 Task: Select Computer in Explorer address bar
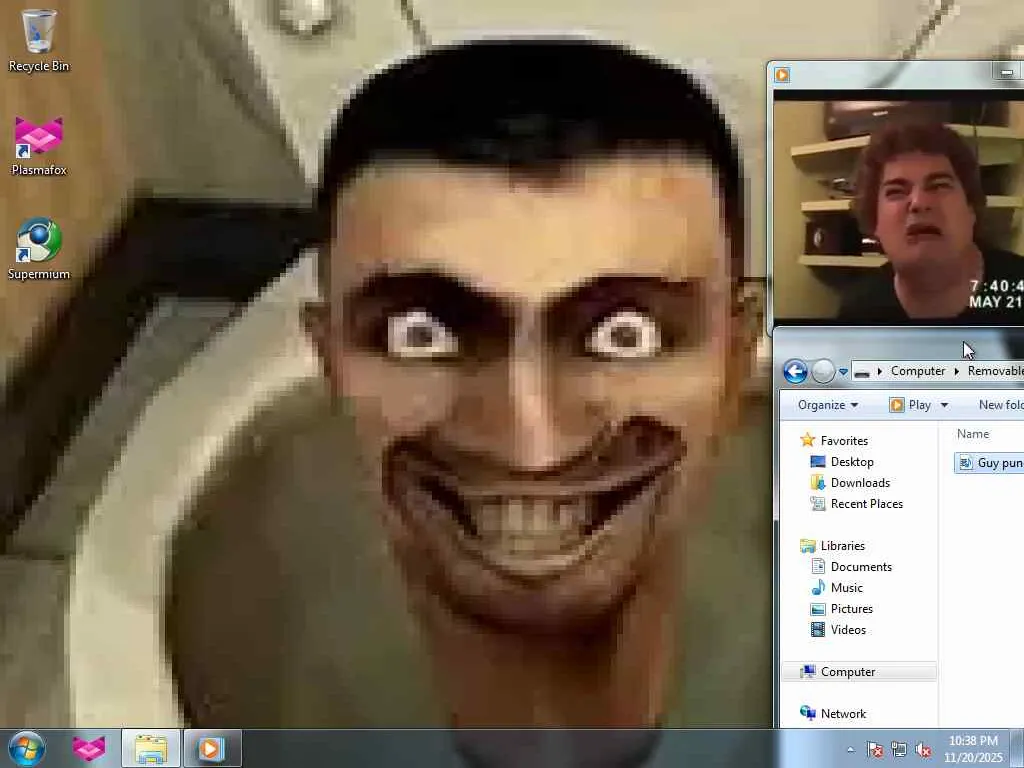pyautogui.click(x=918, y=371)
